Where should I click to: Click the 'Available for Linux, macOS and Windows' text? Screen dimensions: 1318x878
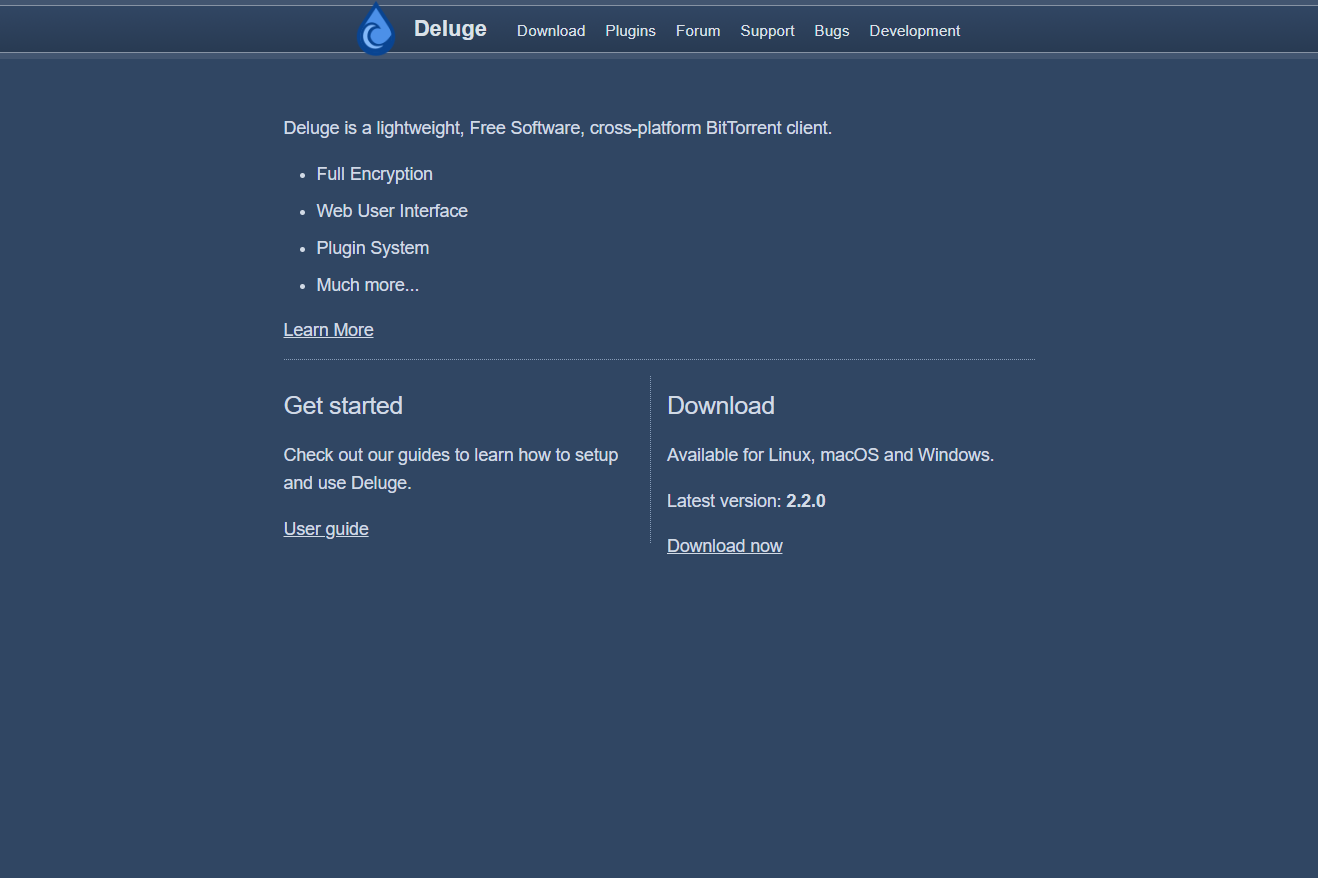coord(830,455)
